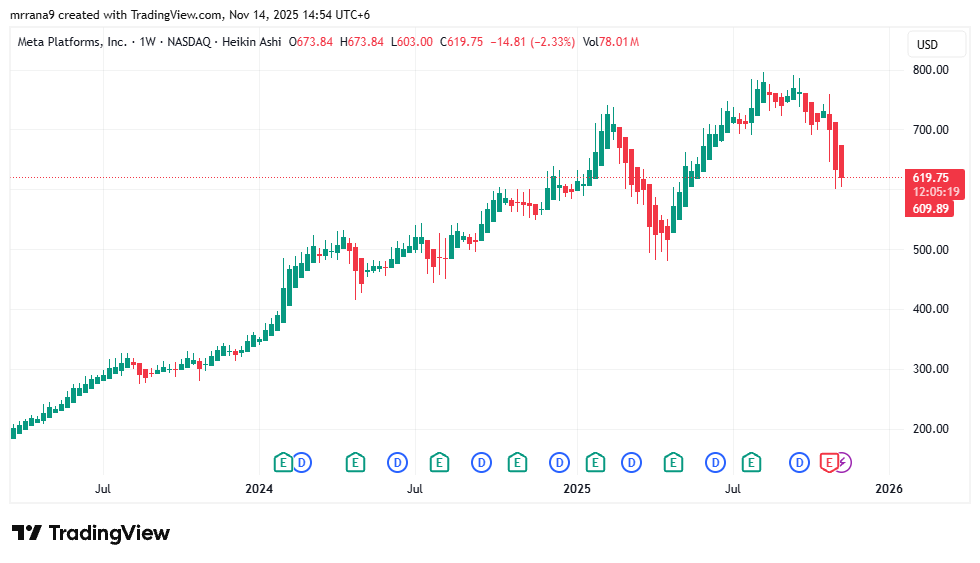Click the latest red weekly candle
This screenshot has height=563, width=980.
tap(842, 162)
